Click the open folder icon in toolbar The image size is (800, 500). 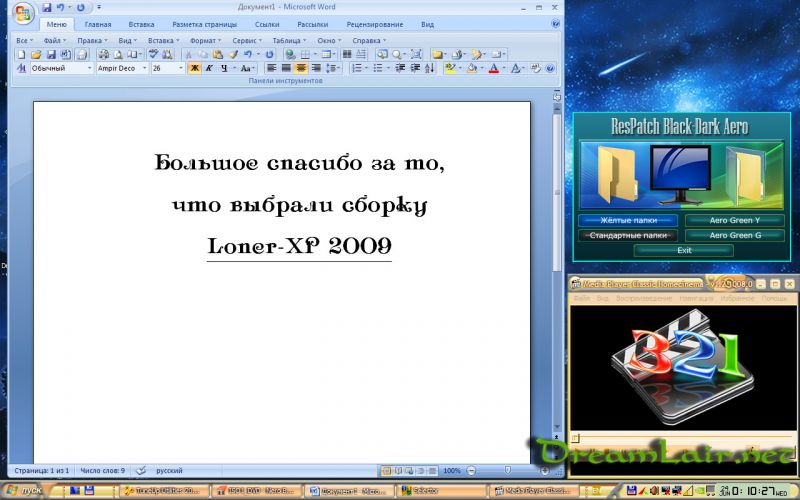[35, 54]
